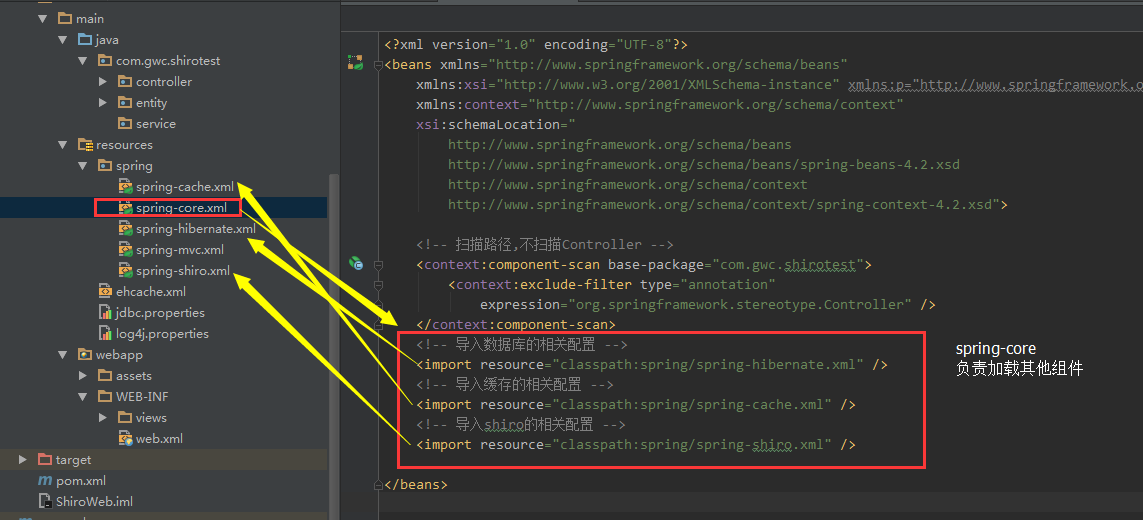Click the web.xml file icon
This screenshot has height=520, width=1143.
[125, 439]
